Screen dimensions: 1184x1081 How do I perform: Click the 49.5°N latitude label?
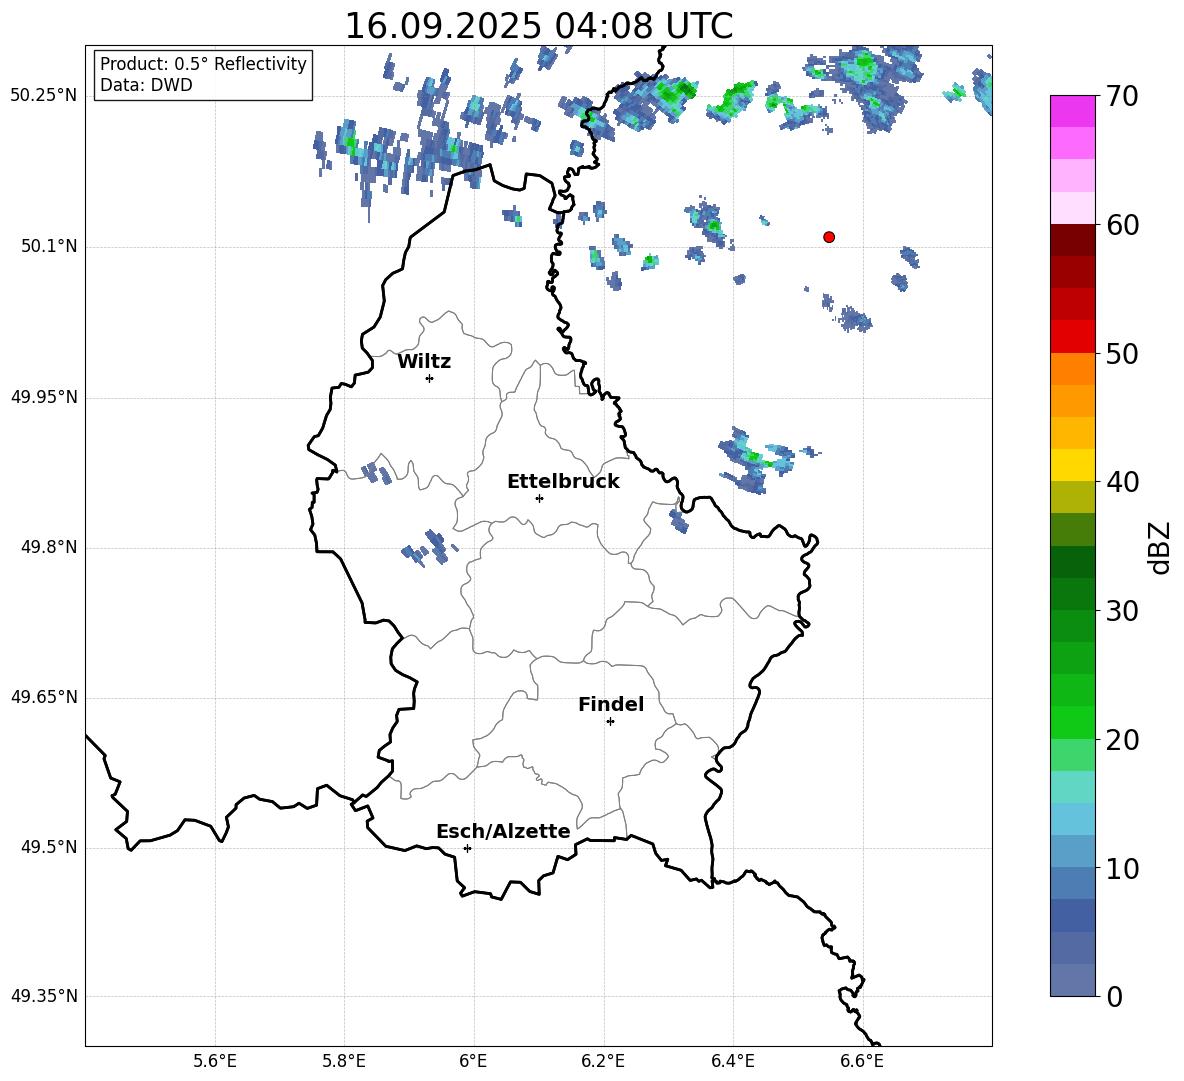(49, 848)
